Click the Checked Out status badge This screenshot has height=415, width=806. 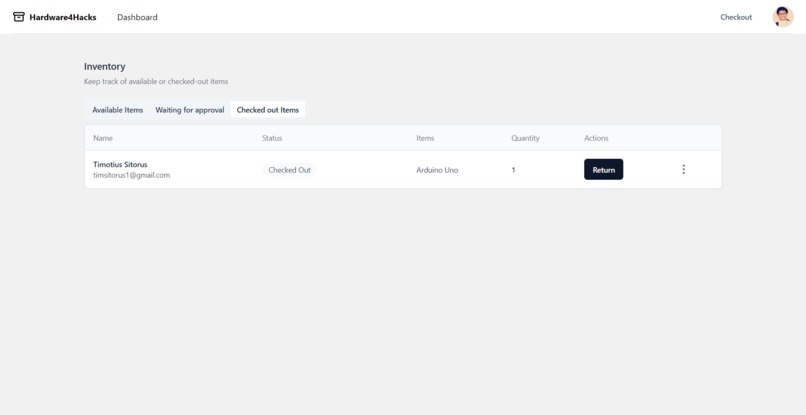click(289, 170)
